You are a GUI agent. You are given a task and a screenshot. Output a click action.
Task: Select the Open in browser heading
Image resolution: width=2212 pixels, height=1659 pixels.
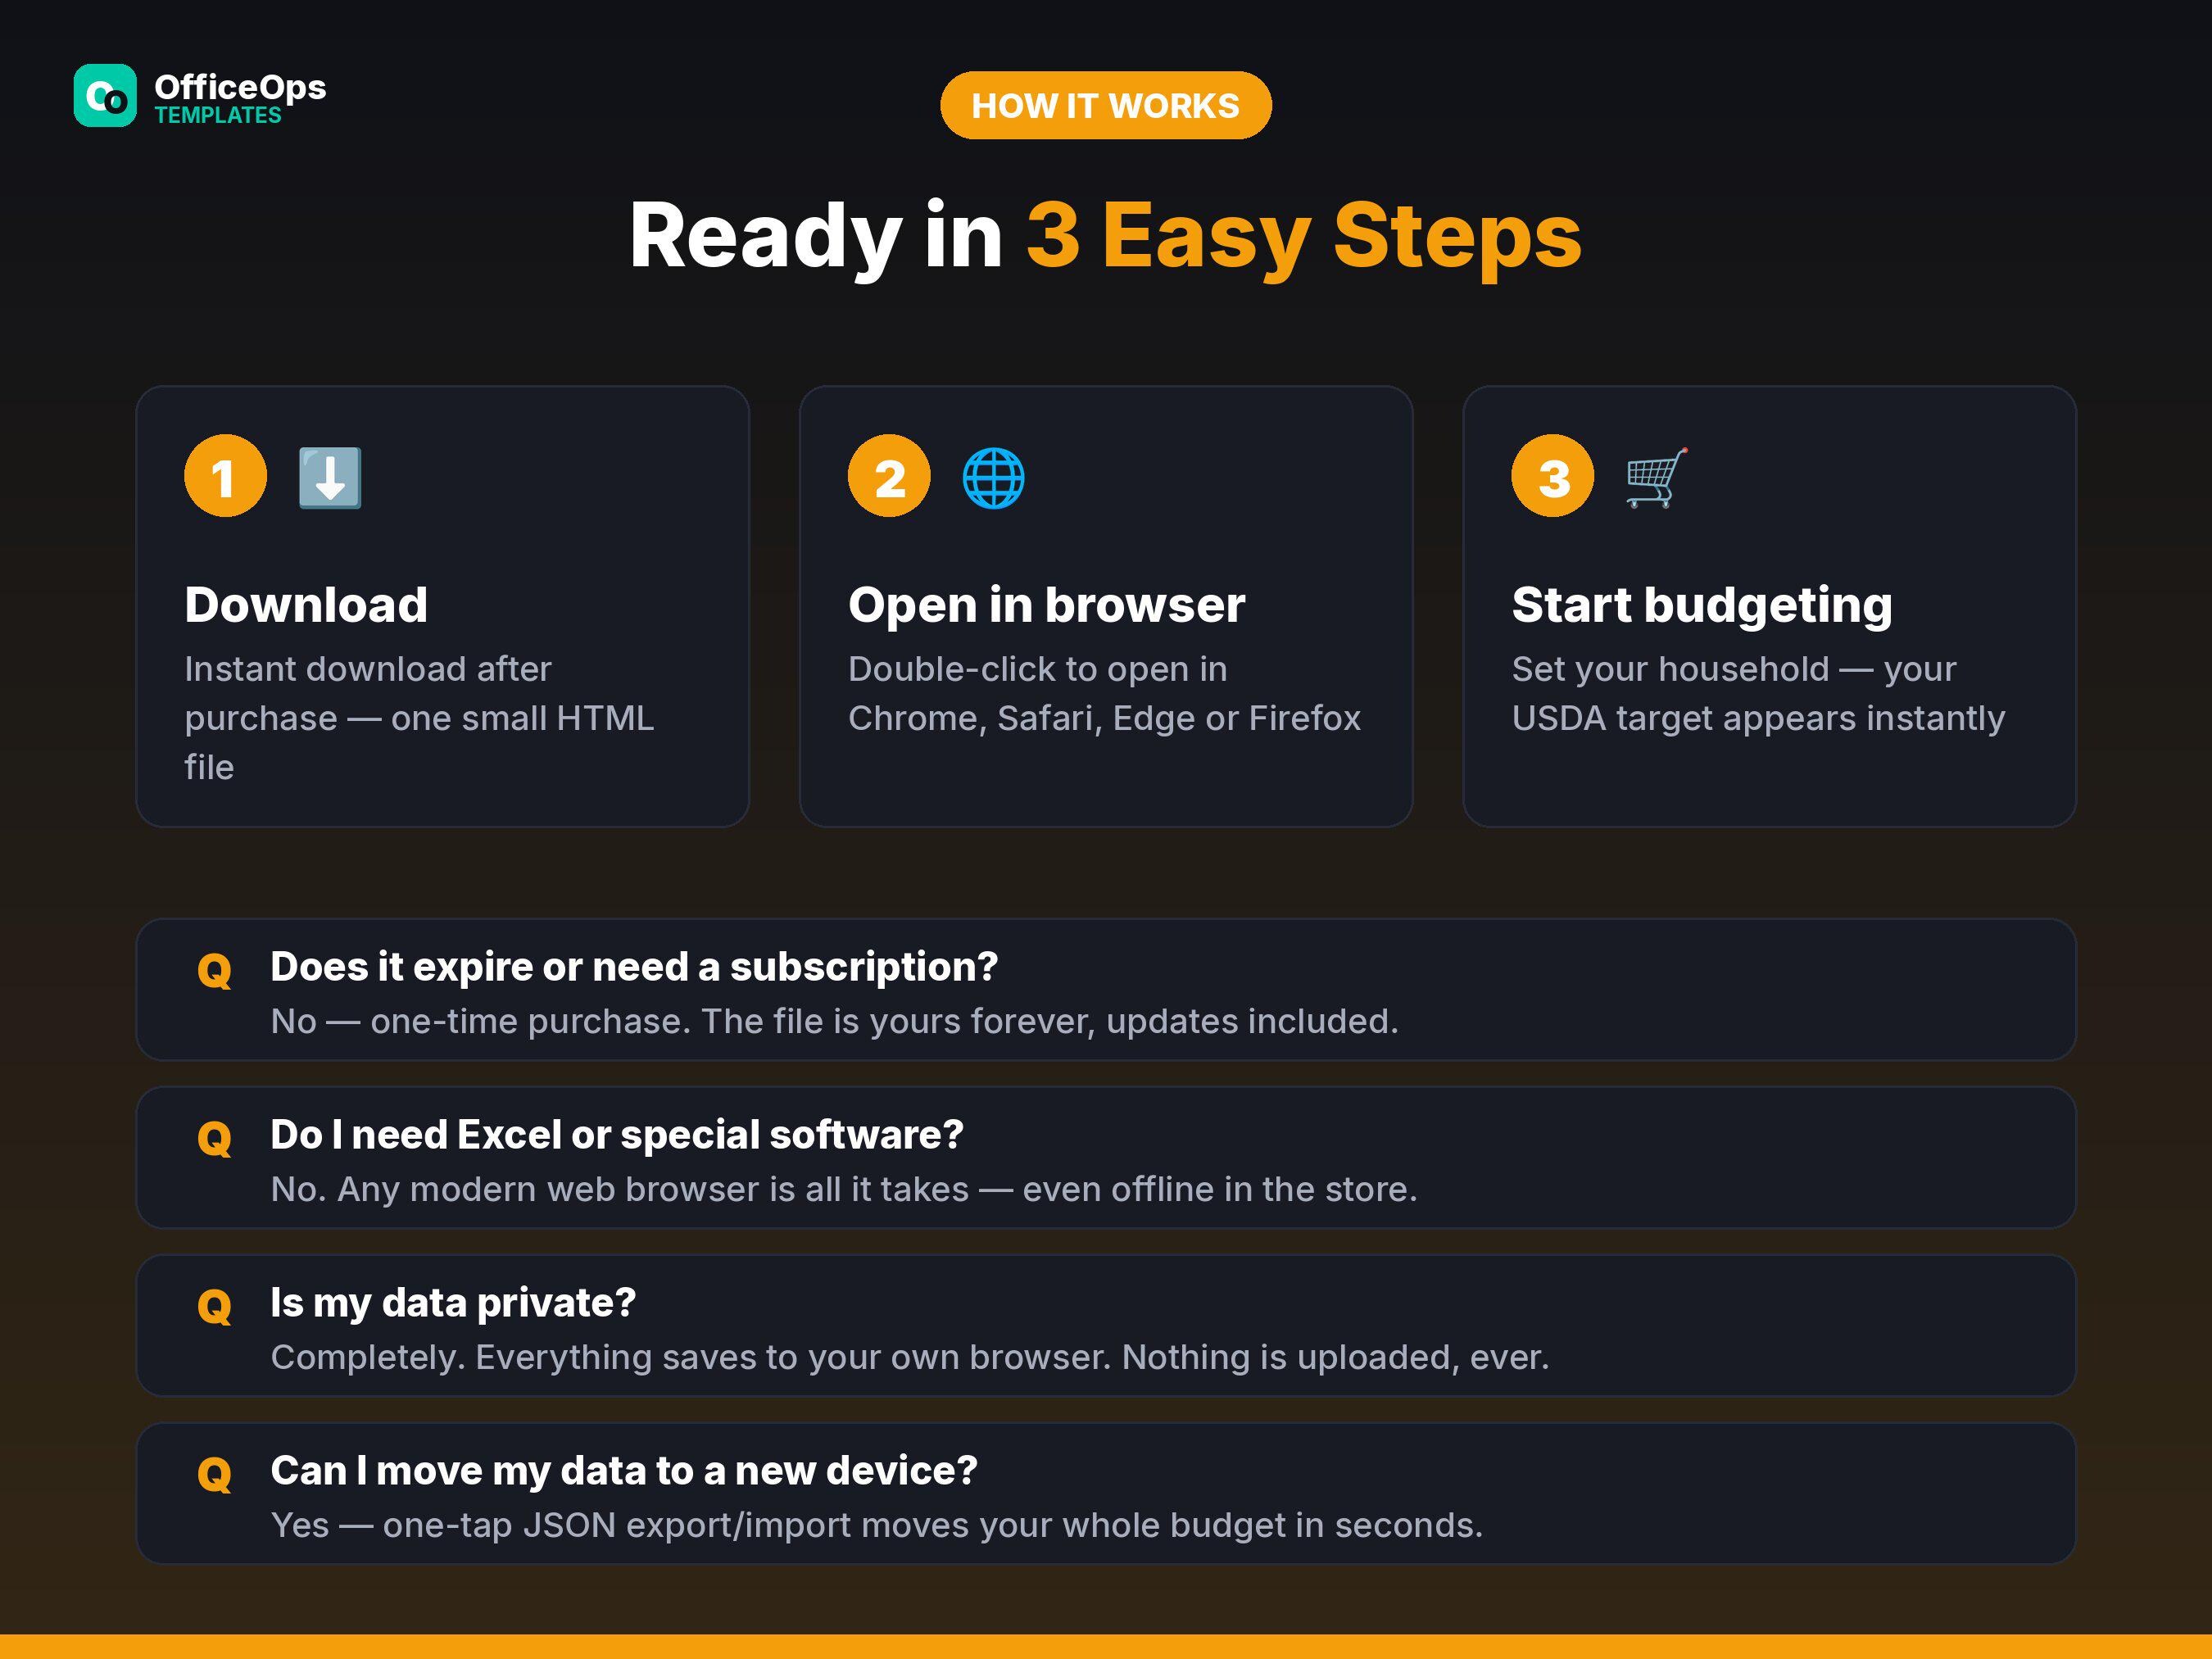pyautogui.click(x=1047, y=605)
